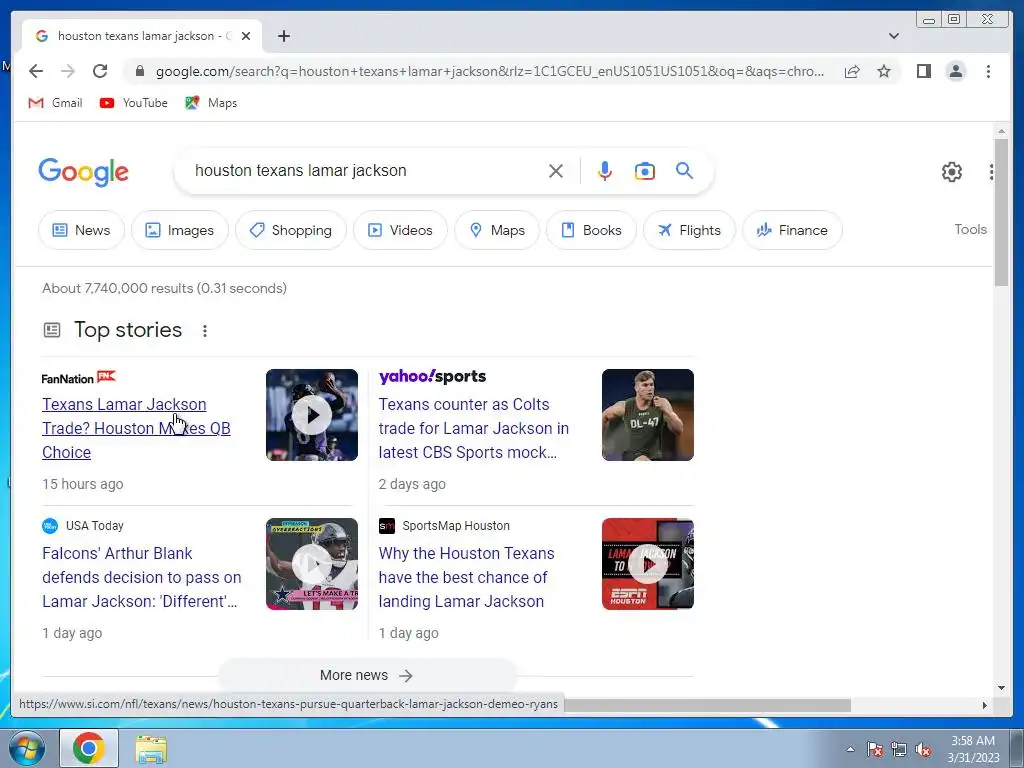Show hidden system tray icons

pos(850,749)
